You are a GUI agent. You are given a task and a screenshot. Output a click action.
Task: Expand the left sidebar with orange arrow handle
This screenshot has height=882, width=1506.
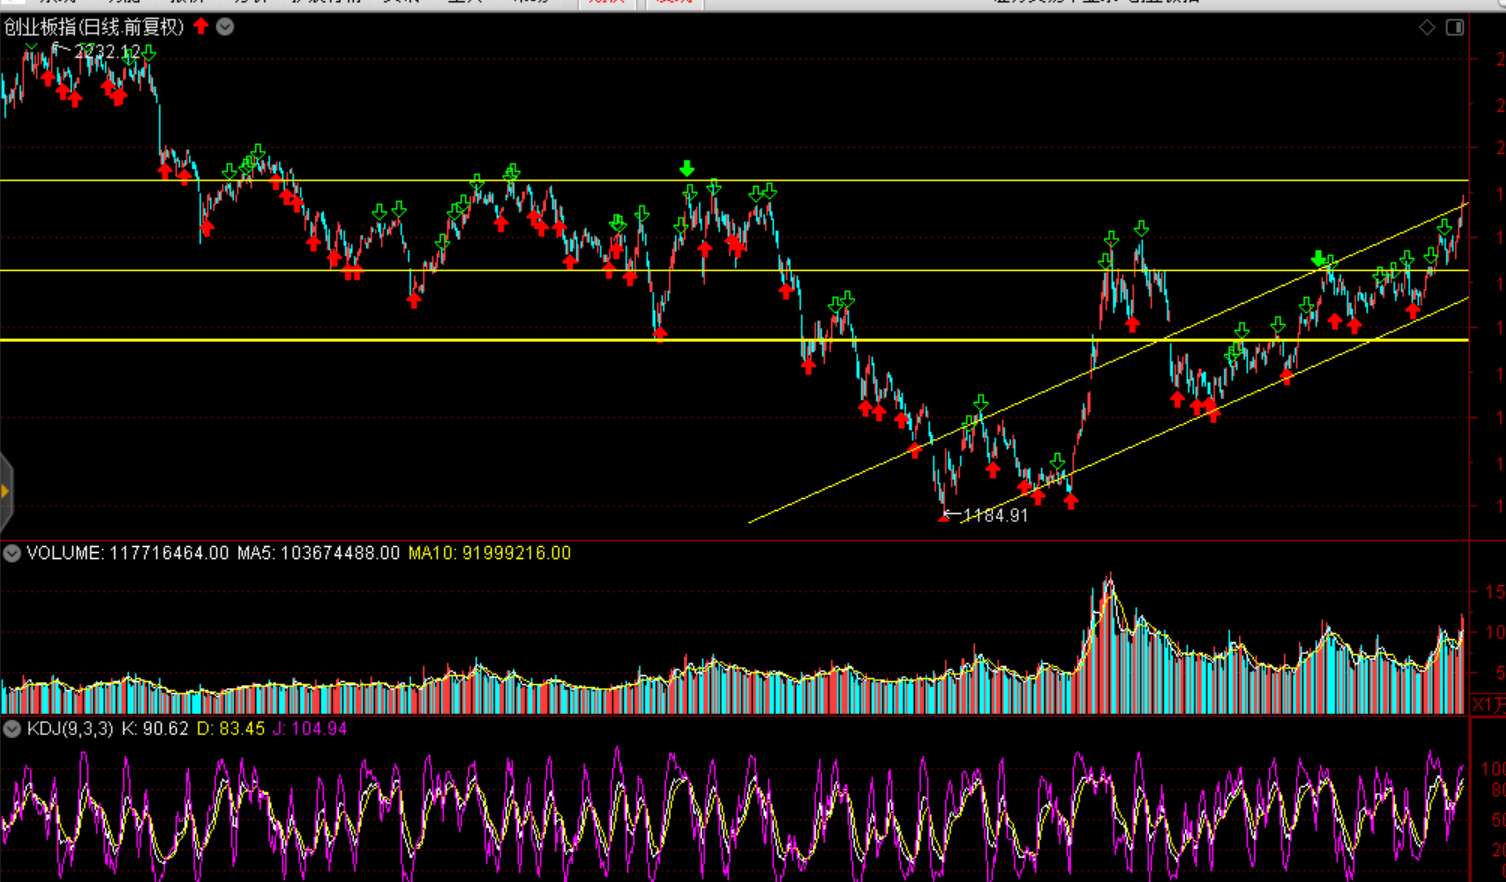point(6,491)
